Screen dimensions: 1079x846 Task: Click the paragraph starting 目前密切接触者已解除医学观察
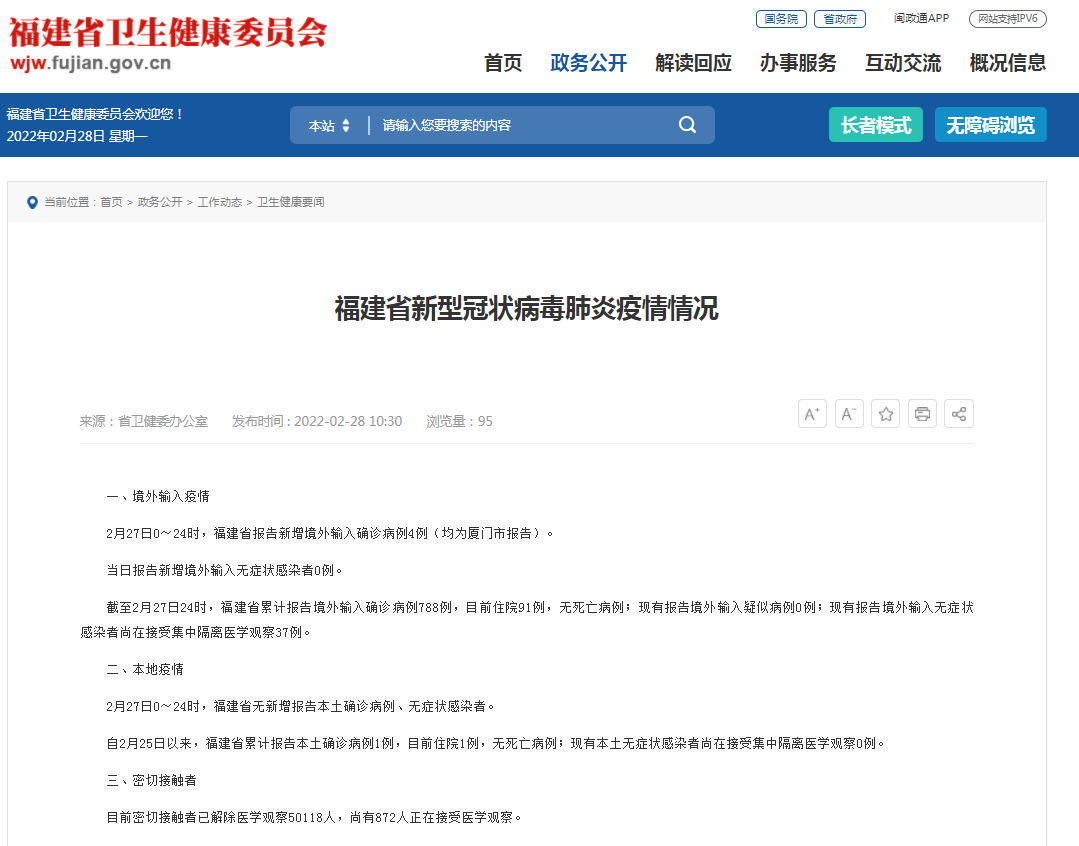[x=314, y=817]
